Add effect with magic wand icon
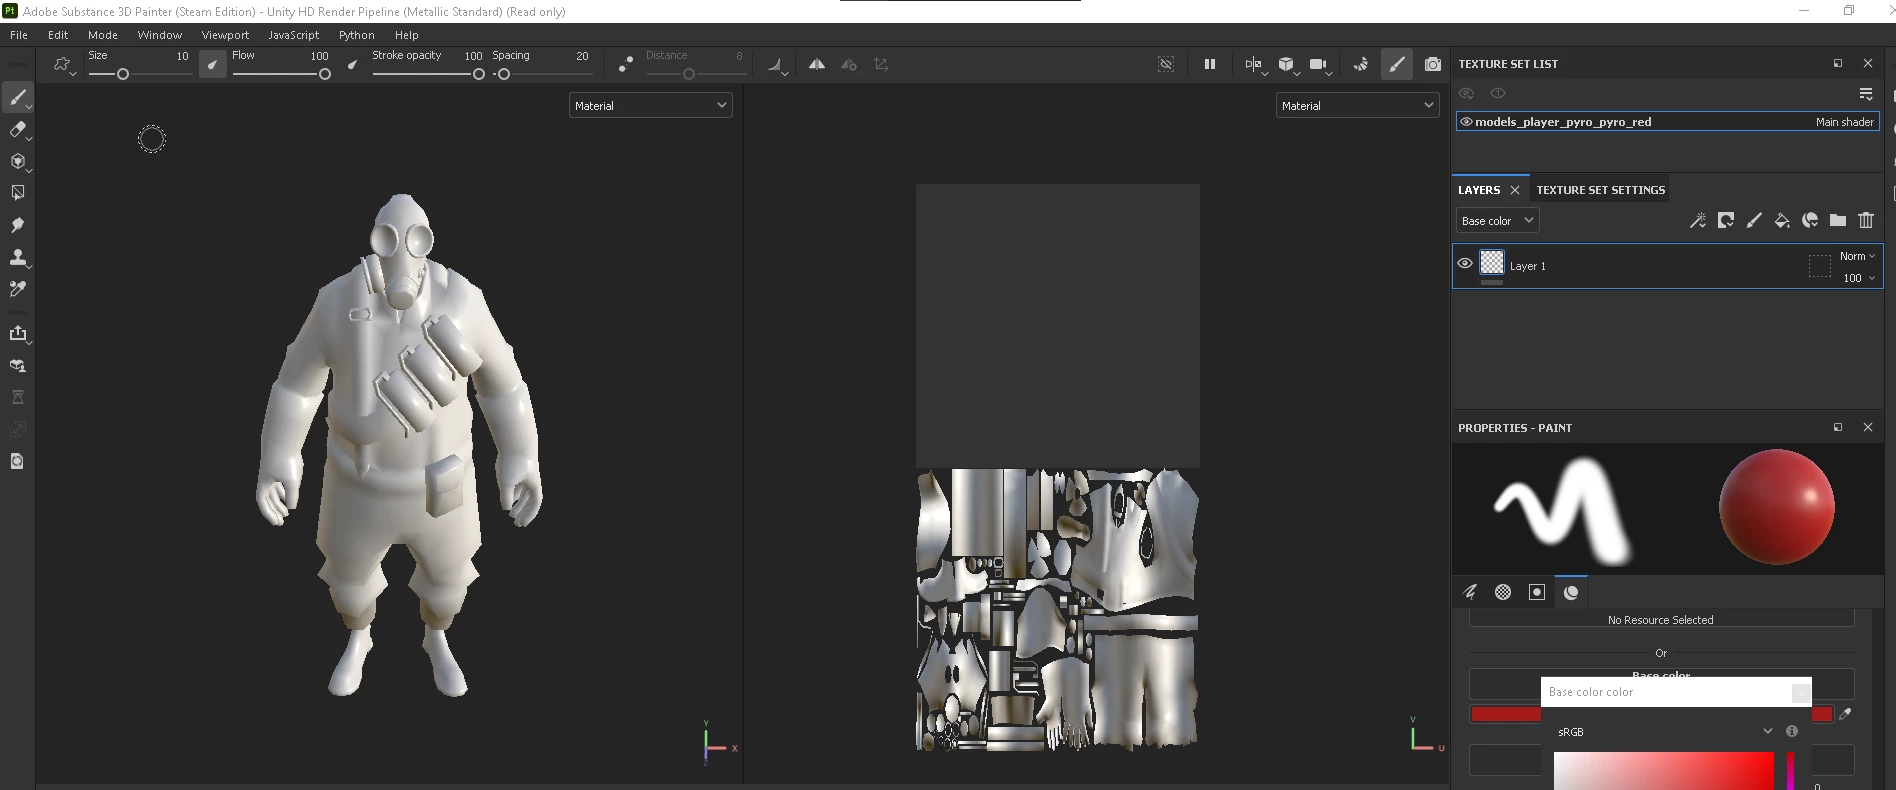The height and width of the screenshot is (790, 1896). click(1698, 220)
